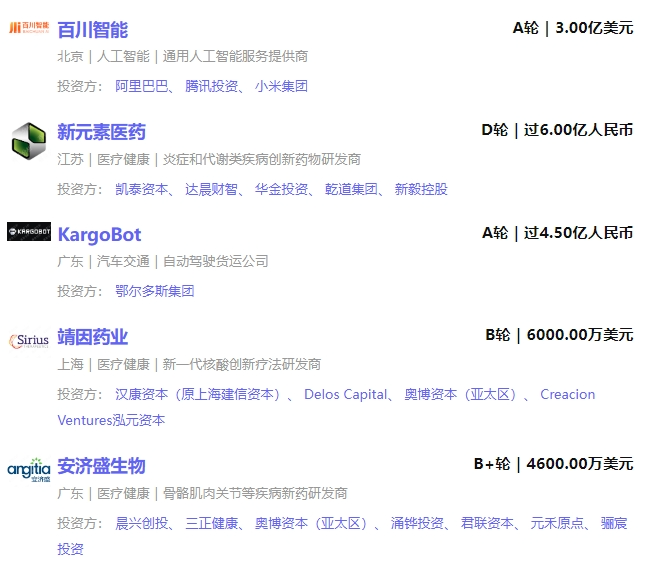Click the 骨骼肌肉关节等疾病新药研发商 description text
Image resolution: width=659 pixels, height=566 pixels.
[x=255, y=493]
